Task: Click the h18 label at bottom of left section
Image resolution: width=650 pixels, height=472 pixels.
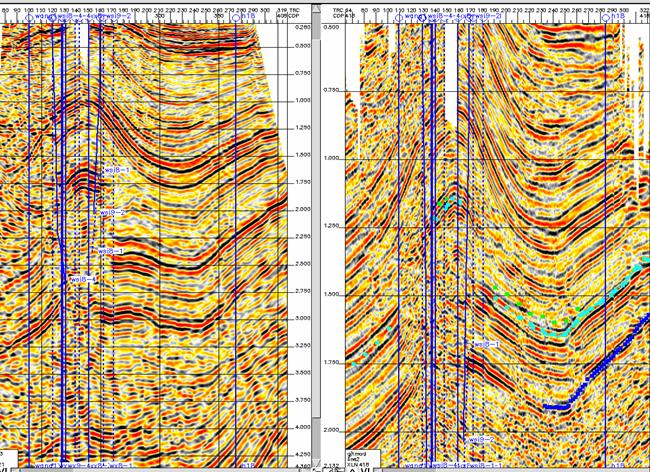Action: click(247, 465)
